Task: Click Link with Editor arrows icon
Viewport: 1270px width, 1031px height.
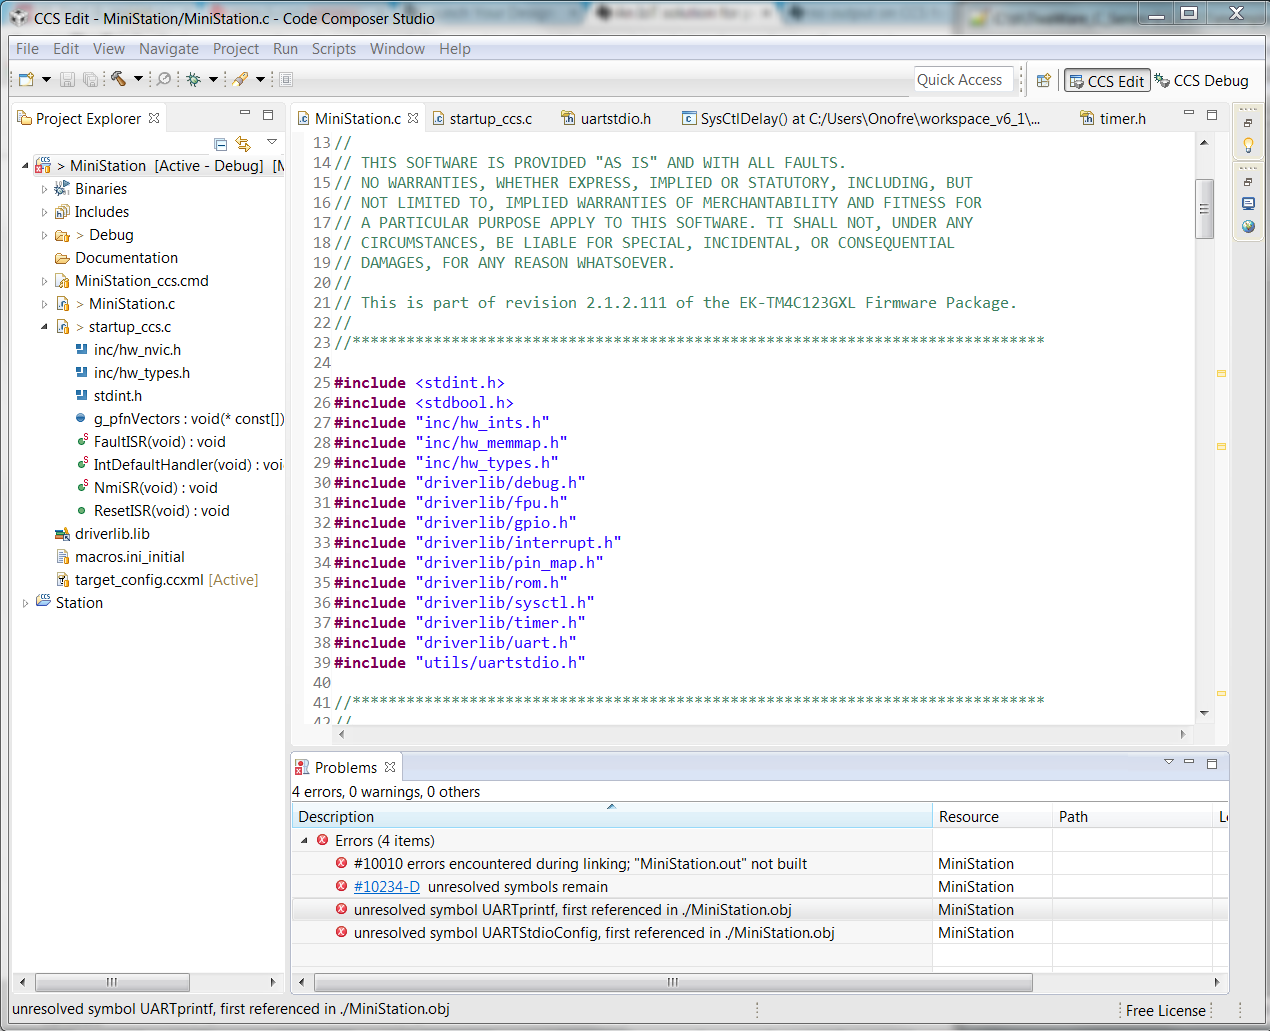Action: tap(243, 144)
